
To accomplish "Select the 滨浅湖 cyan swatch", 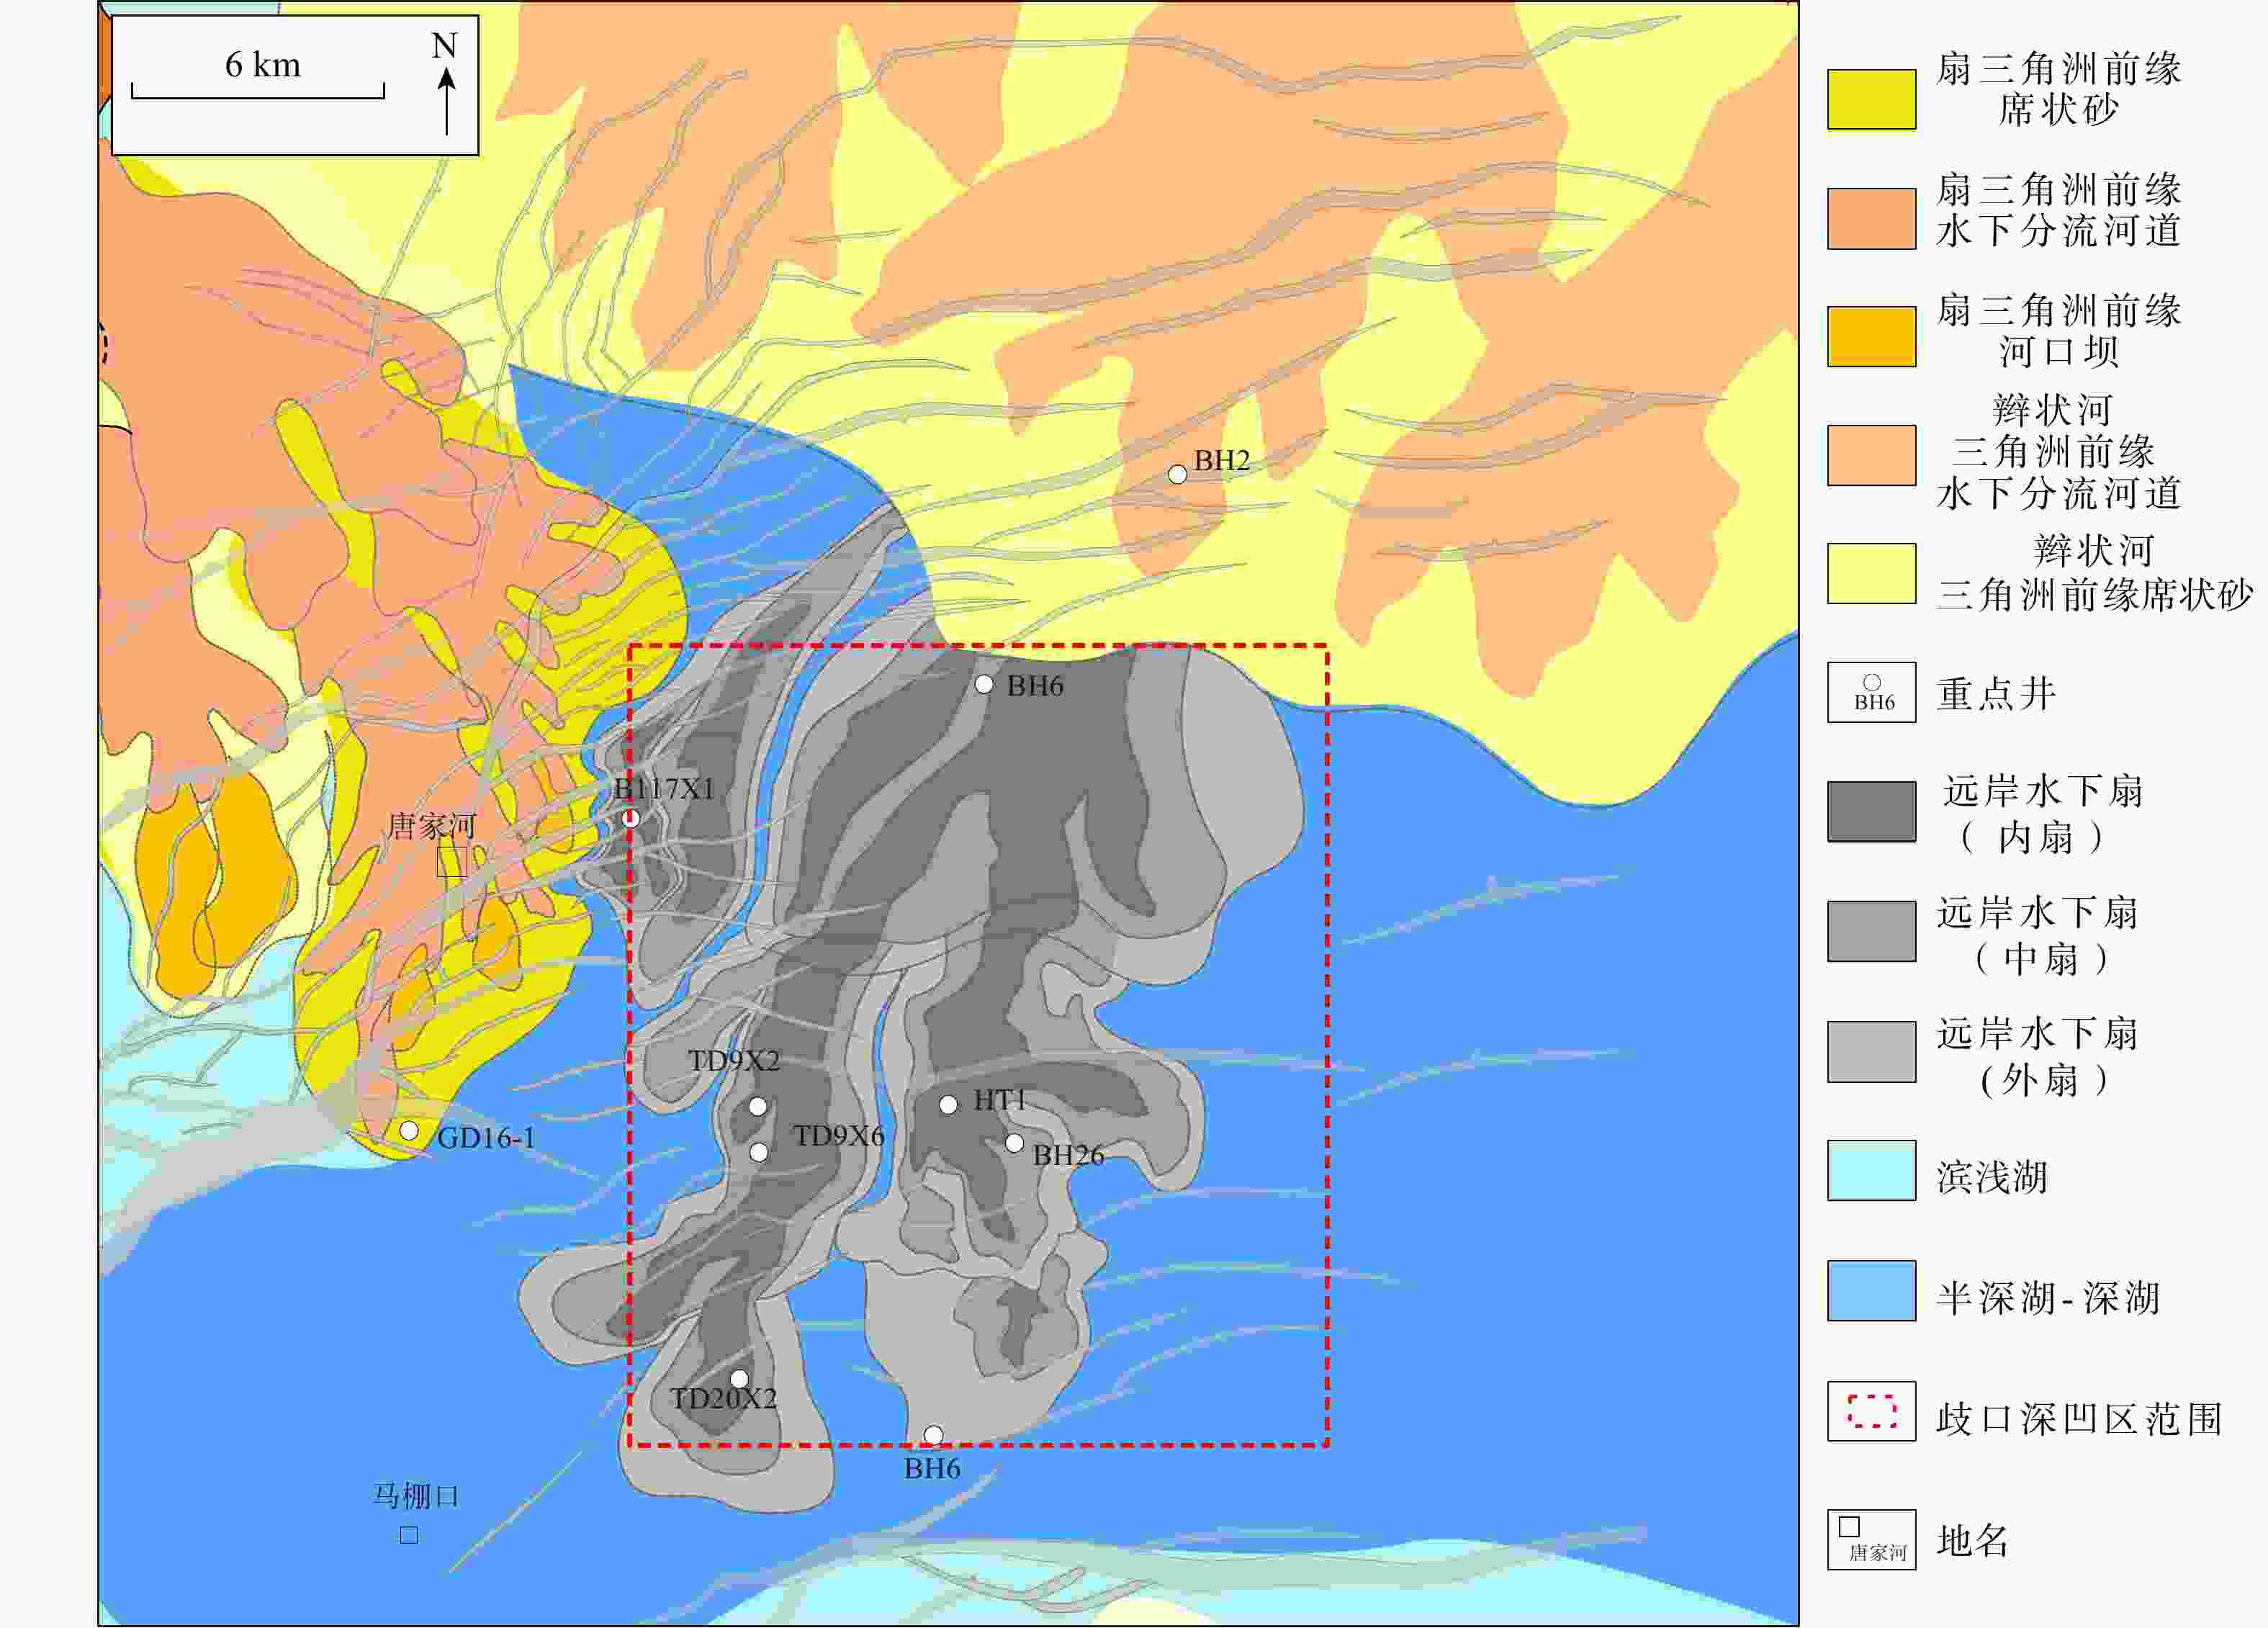I will tap(1872, 1170).
